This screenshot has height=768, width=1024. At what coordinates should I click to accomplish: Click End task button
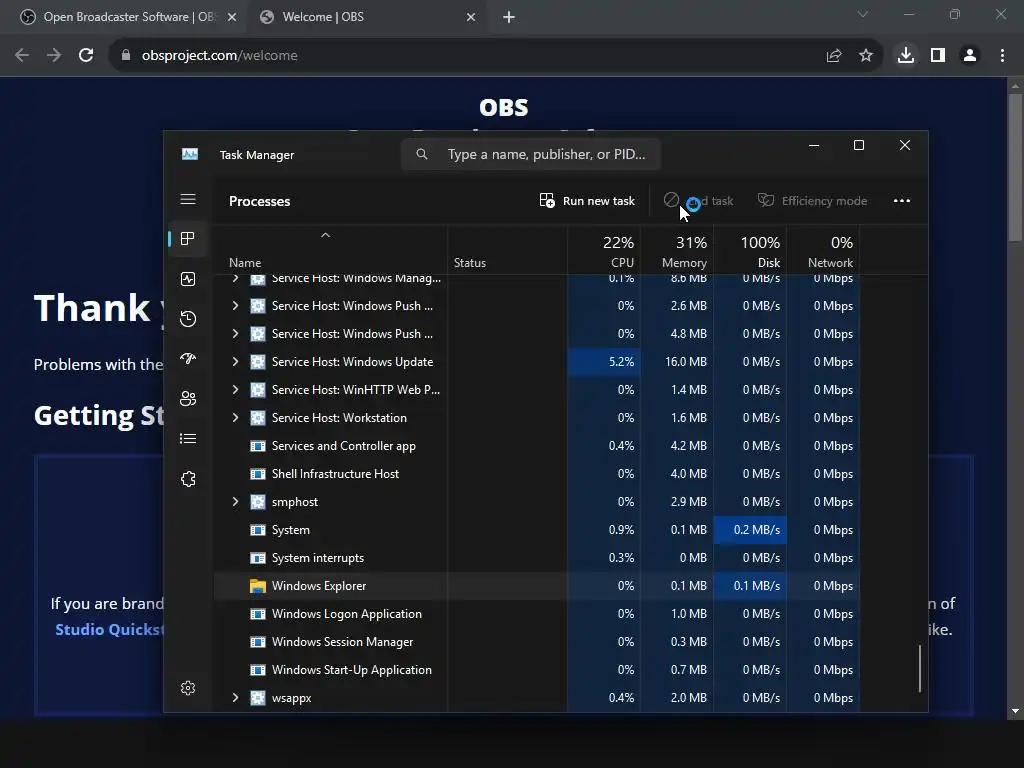(699, 201)
